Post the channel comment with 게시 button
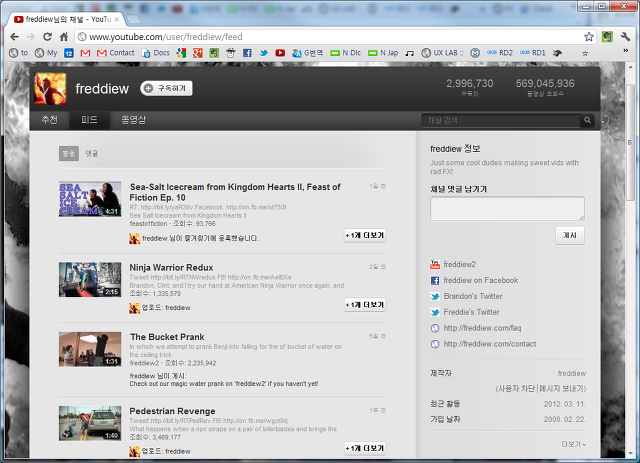Viewport: 640px width, 463px height. pos(569,235)
